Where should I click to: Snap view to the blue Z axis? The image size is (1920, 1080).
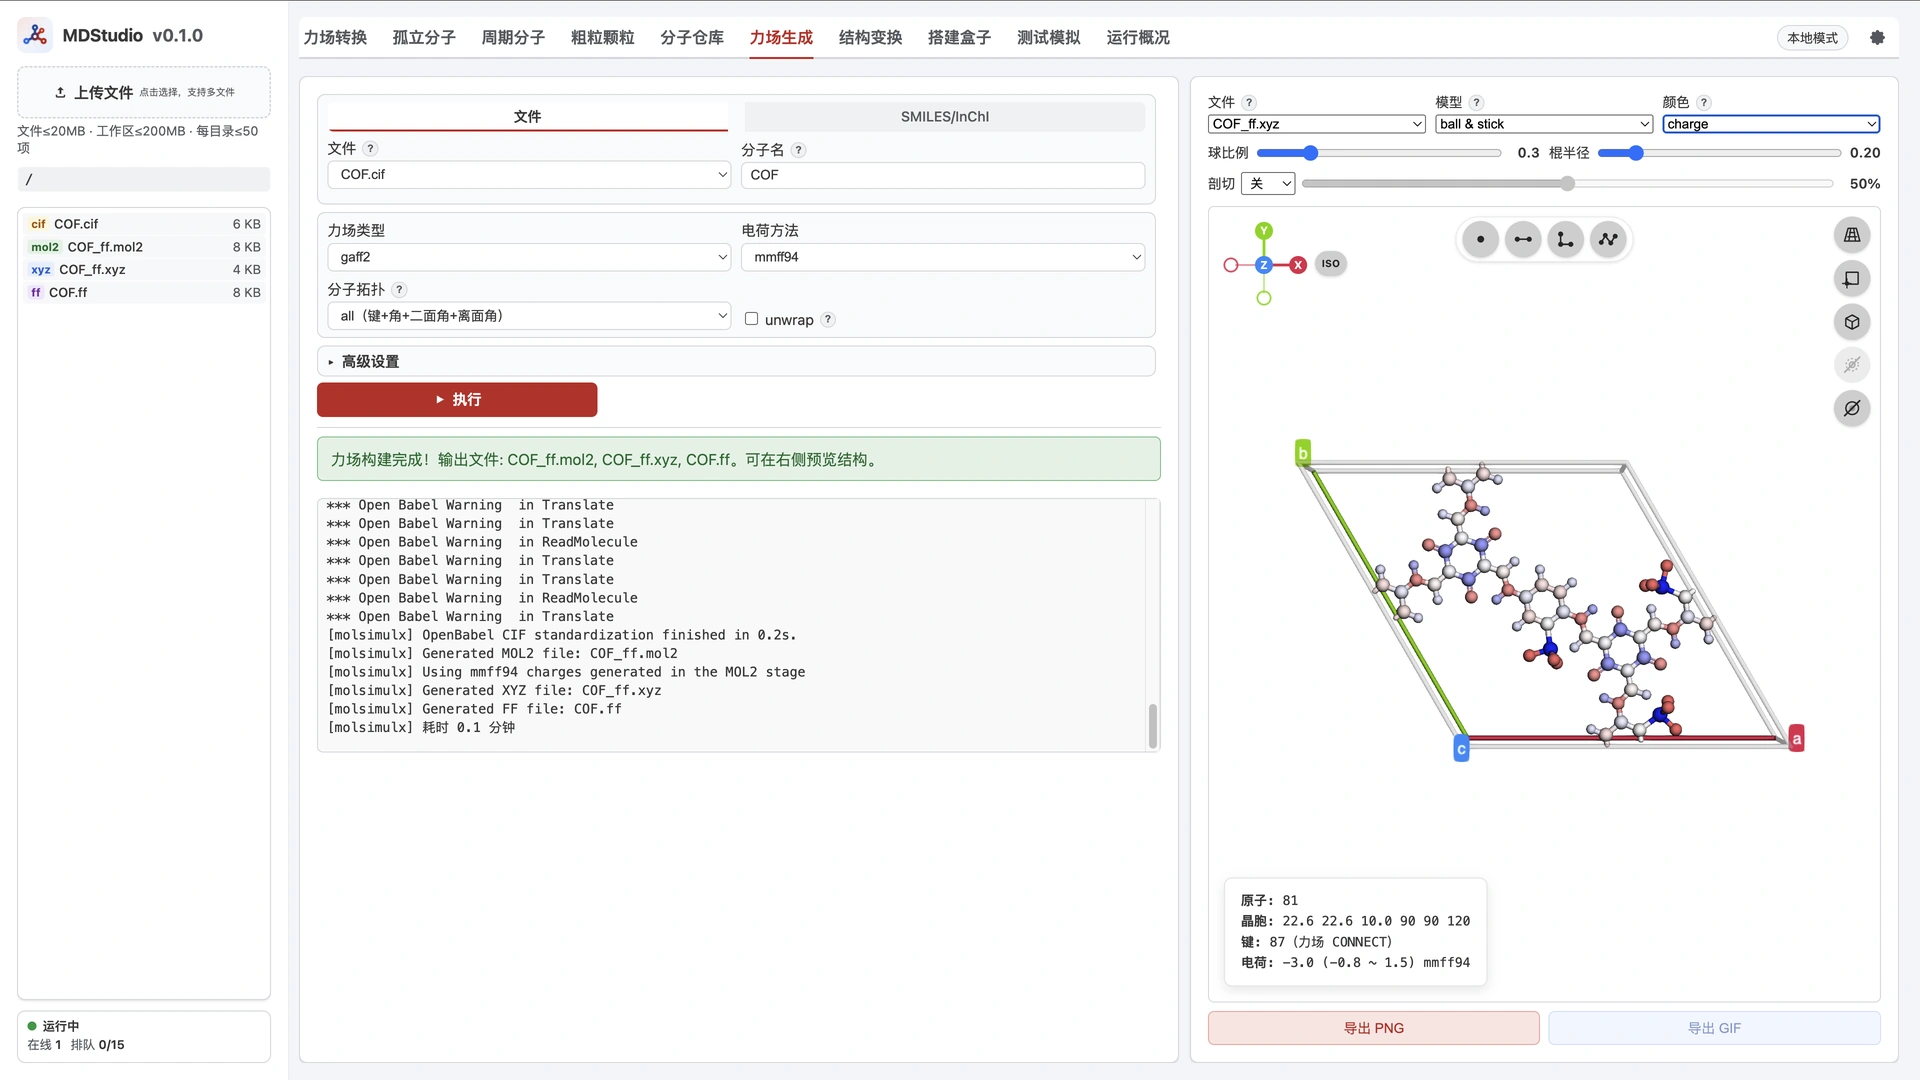(x=1264, y=265)
